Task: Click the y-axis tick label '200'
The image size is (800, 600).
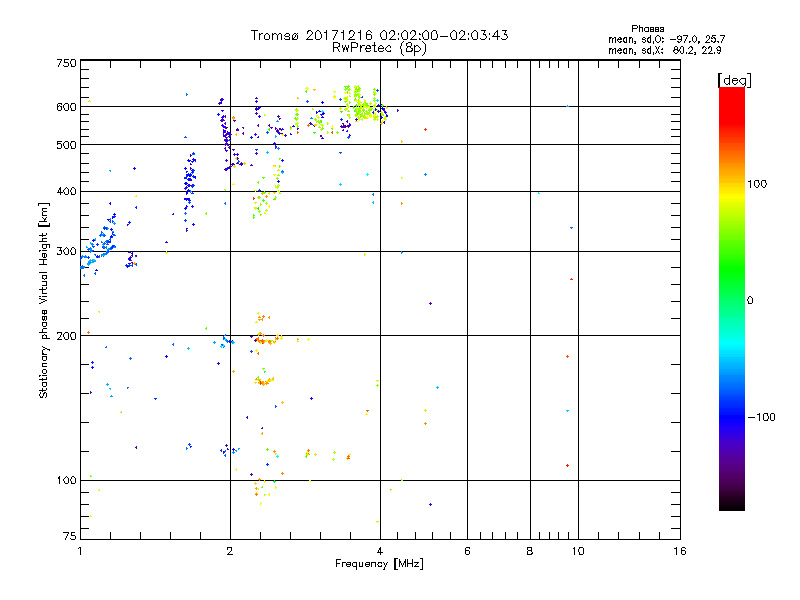Action: coord(66,336)
